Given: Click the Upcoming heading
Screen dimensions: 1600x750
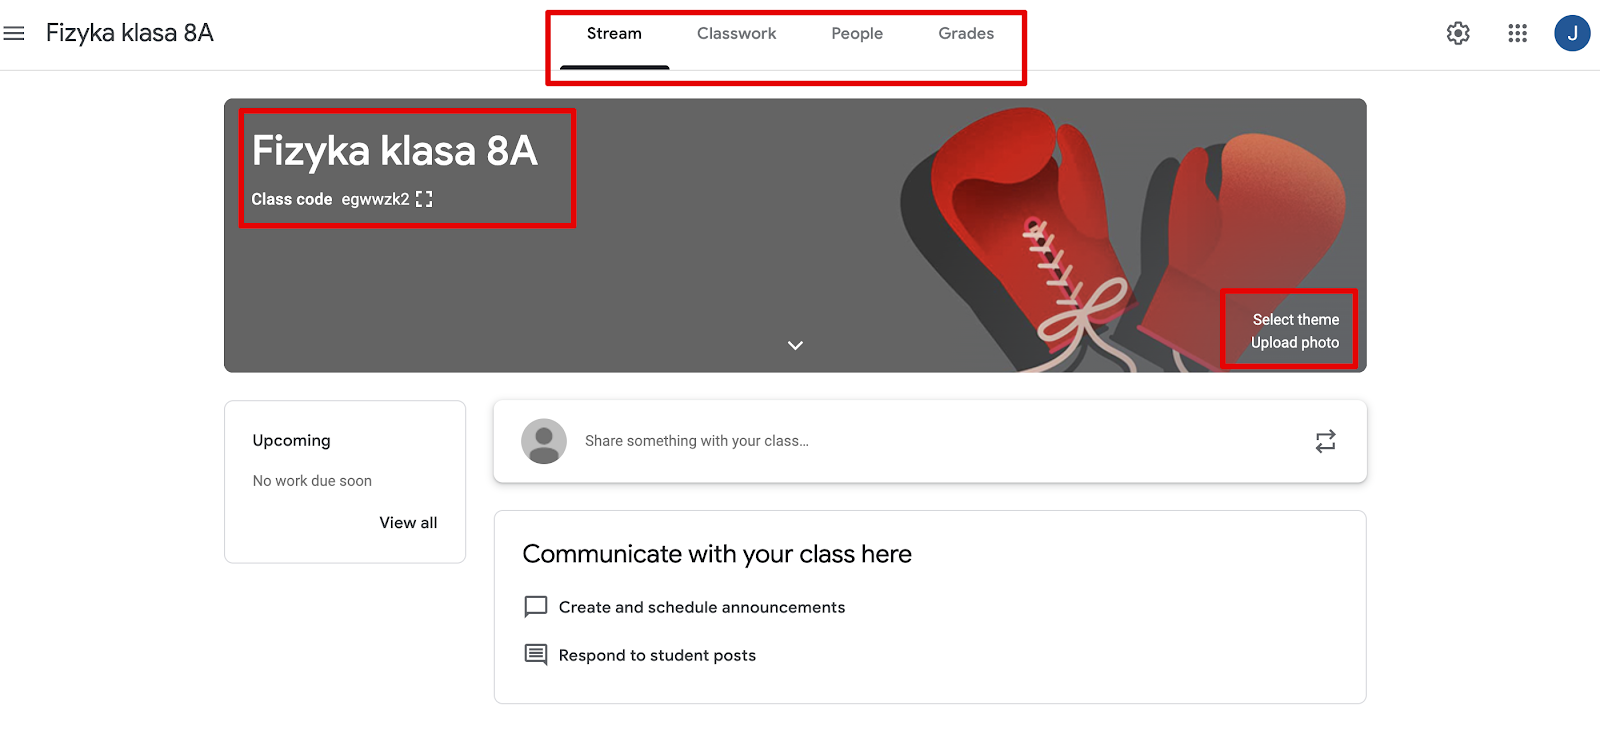Looking at the screenshot, I should (x=291, y=440).
